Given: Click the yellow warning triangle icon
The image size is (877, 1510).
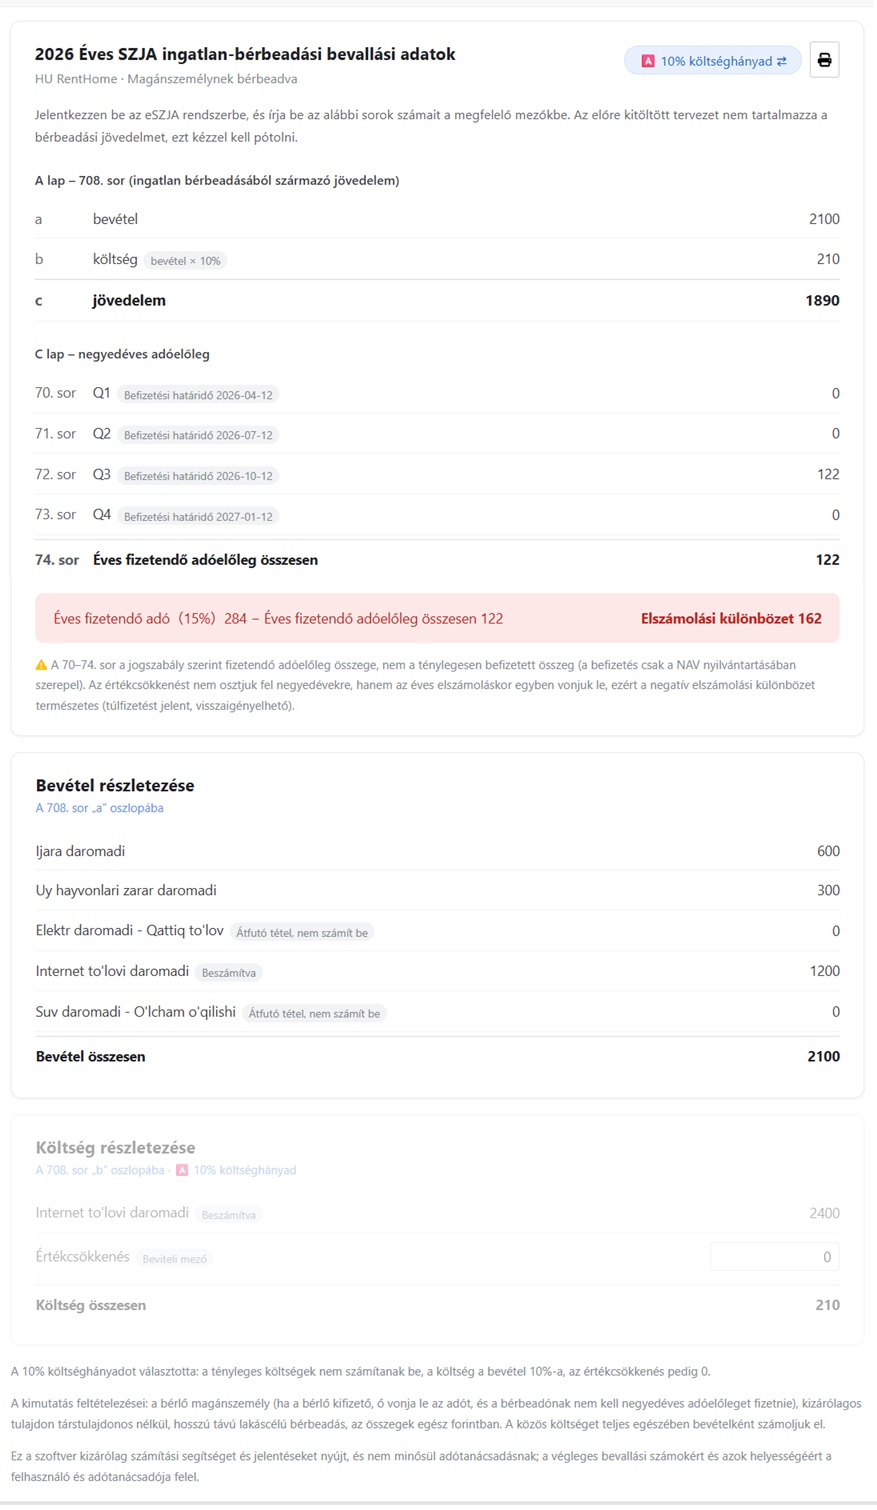Looking at the screenshot, I should click(x=41, y=664).
